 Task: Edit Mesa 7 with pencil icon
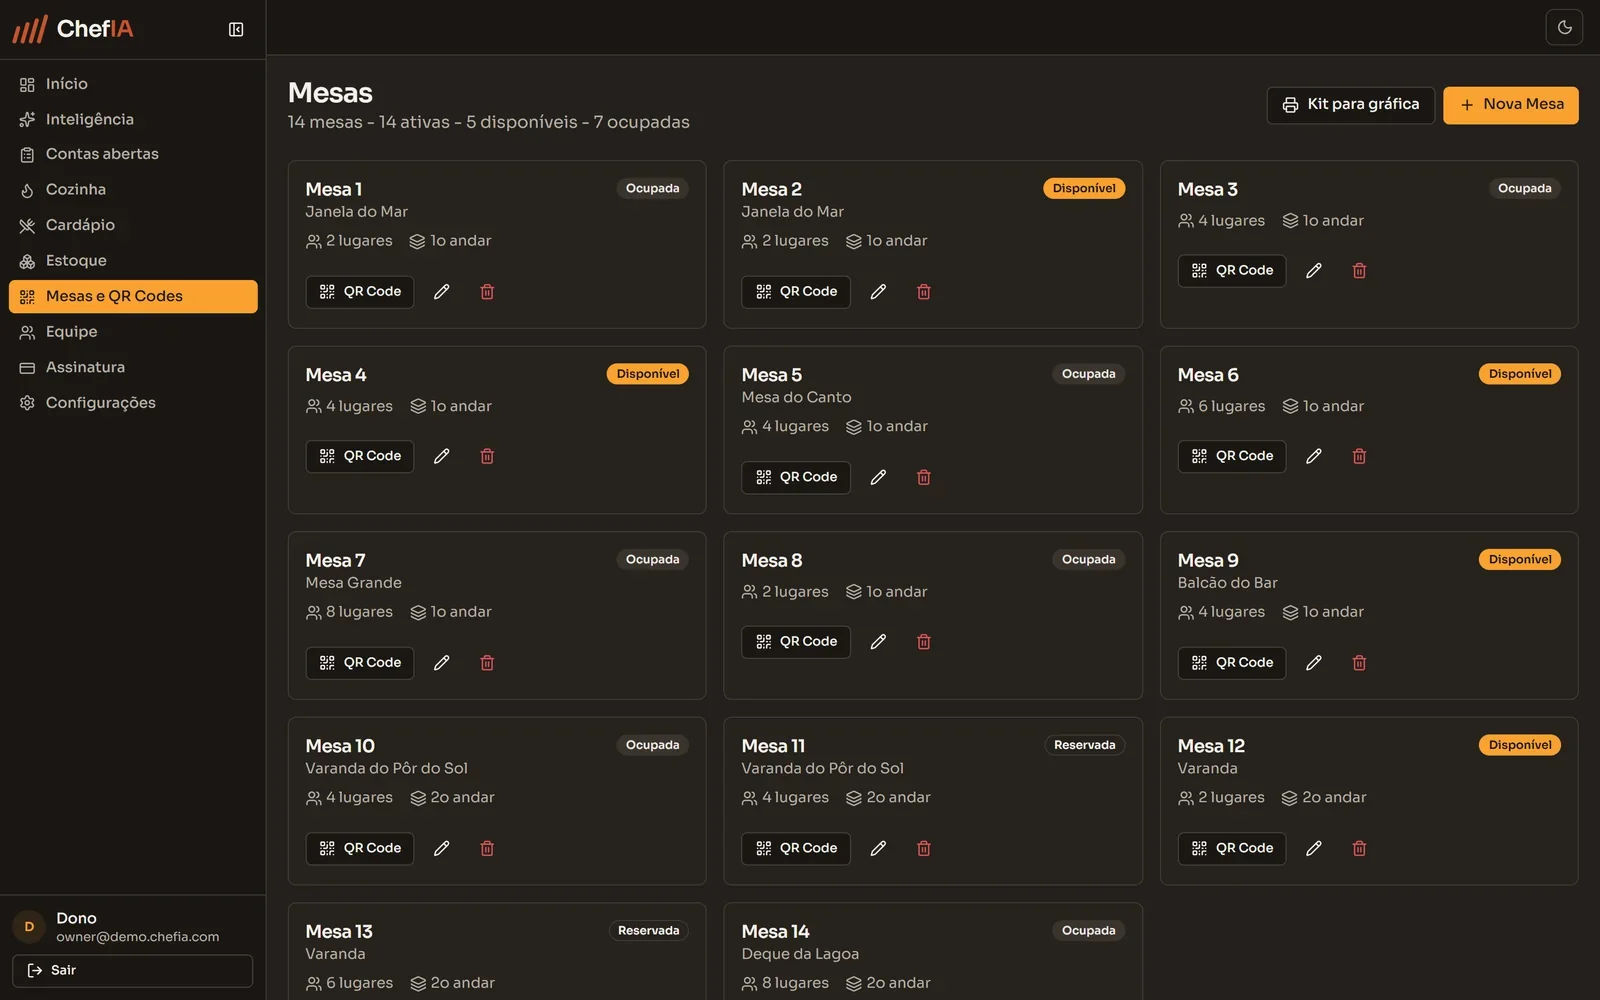pos(441,663)
